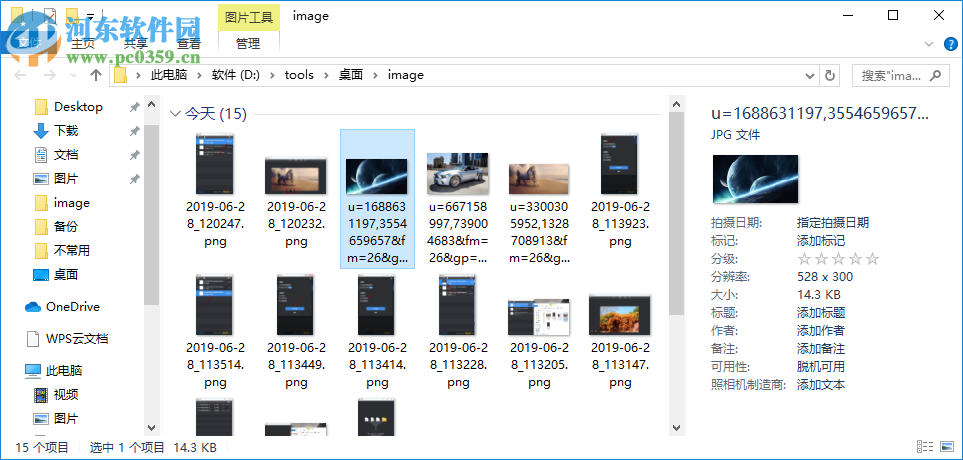Rate the image five stars
Image resolution: width=963 pixels, height=460 pixels.
[872, 259]
